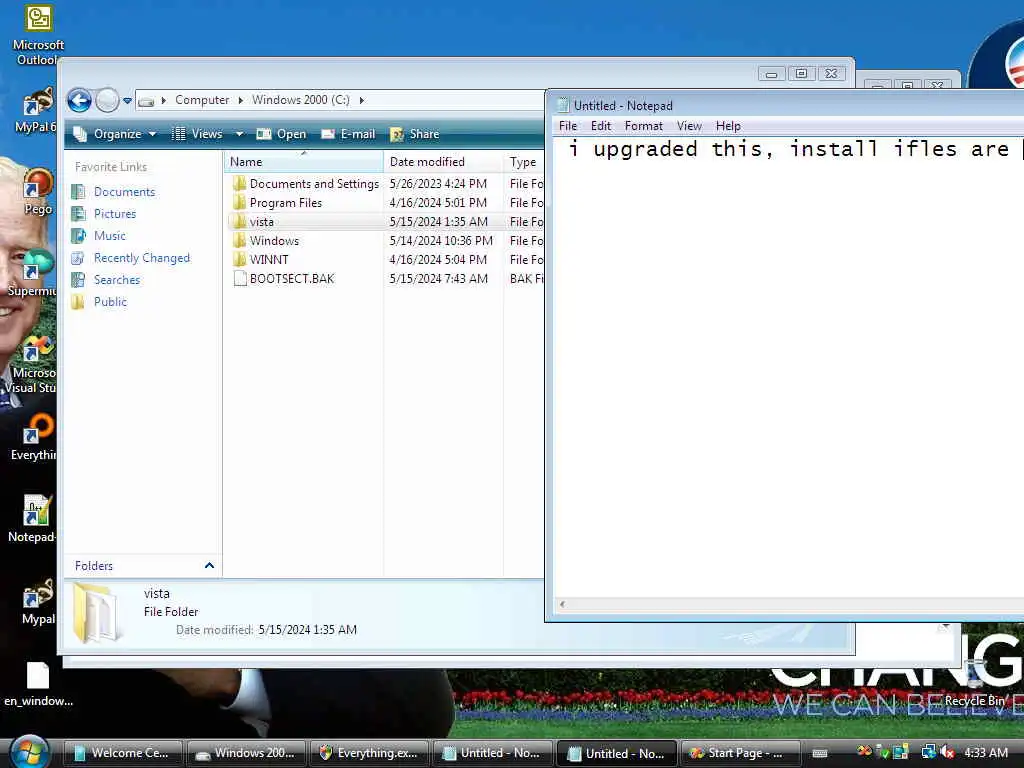
Task: Click the Windows 2000 (C:) breadcrumb
Action: pyautogui.click(x=300, y=100)
